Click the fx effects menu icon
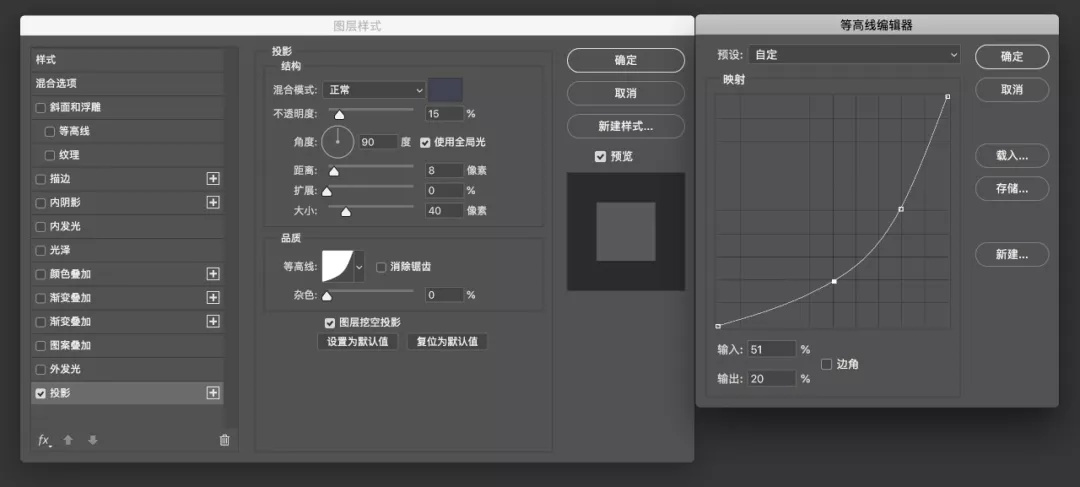Screen dimensions: 1080x487 tap(44, 440)
